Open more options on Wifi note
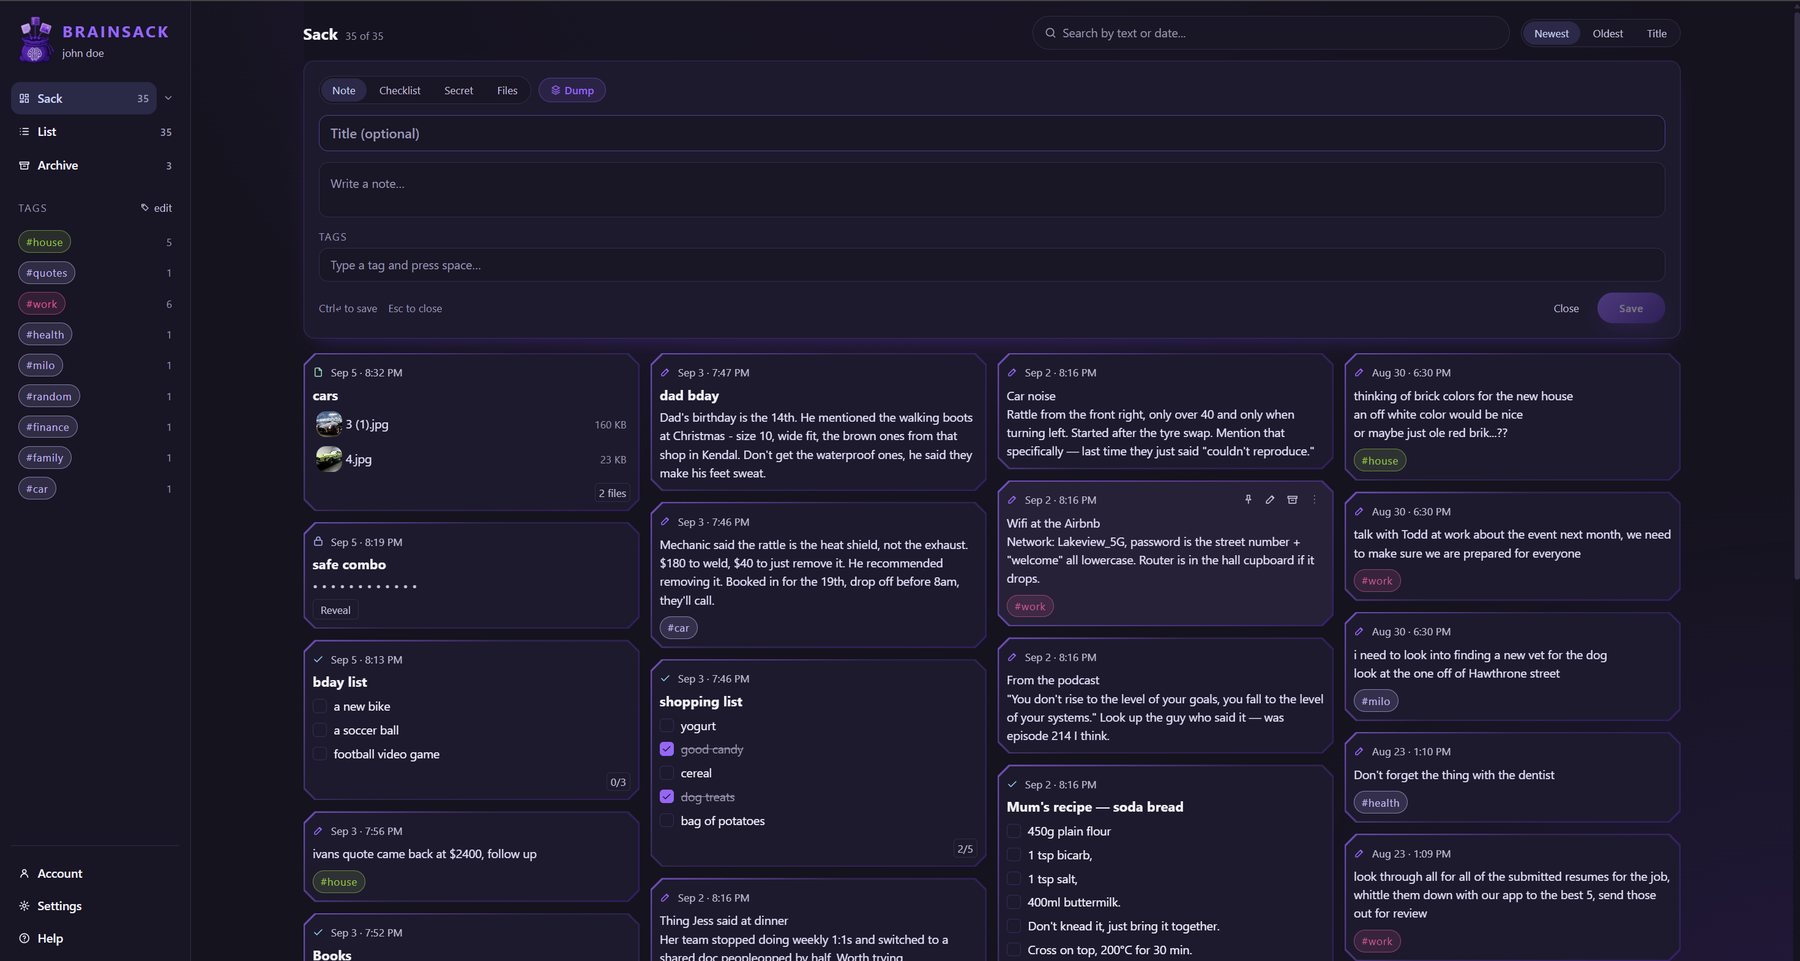Viewport: 1800px width, 961px height. (1314, 499)
